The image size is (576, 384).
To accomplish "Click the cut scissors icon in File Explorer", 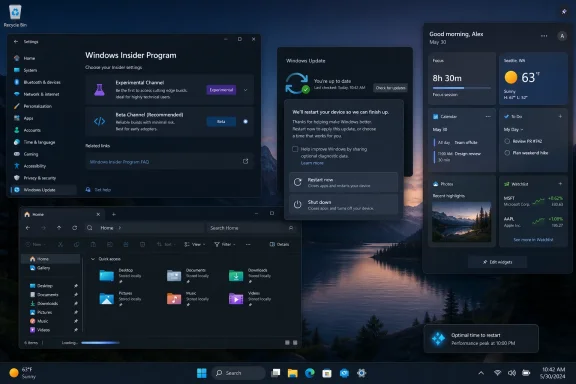I will click(x=61, y=244).
